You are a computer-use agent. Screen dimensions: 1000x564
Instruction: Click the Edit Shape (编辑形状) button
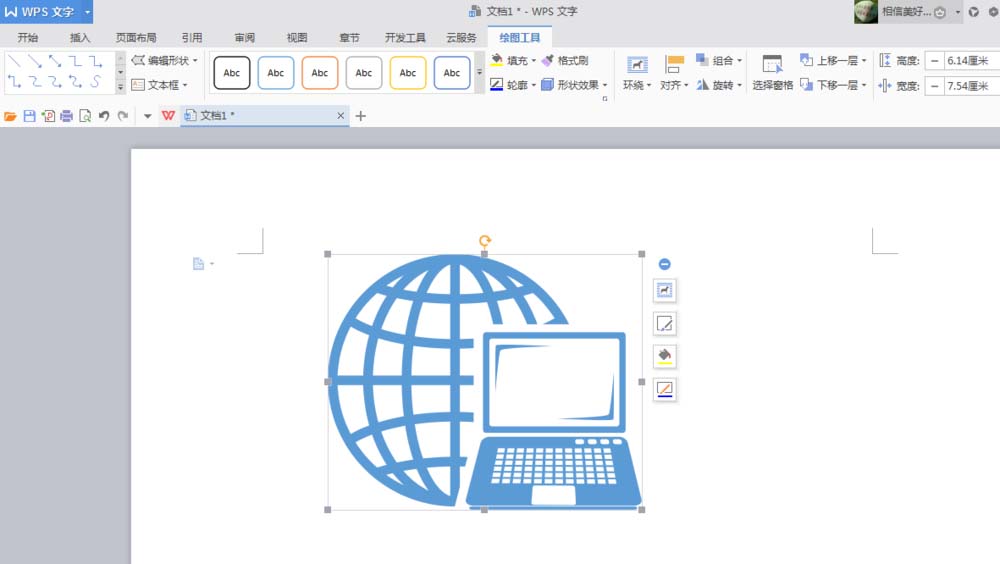[x=165, y=61]
